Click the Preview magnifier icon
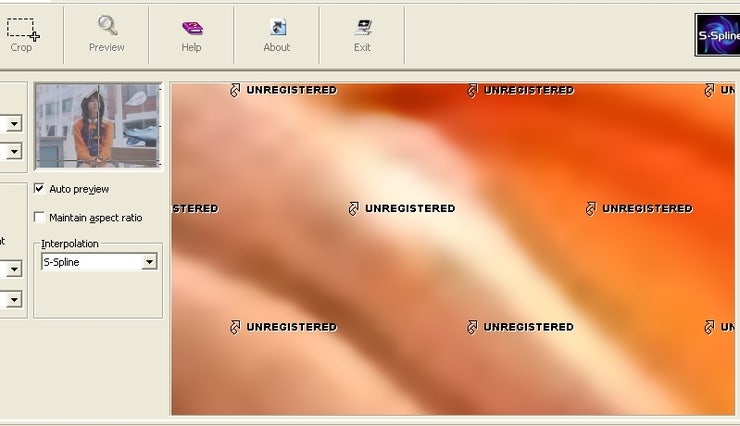Image resolution: width=740 pixels, height=426 pixels. tap(106, 33)
